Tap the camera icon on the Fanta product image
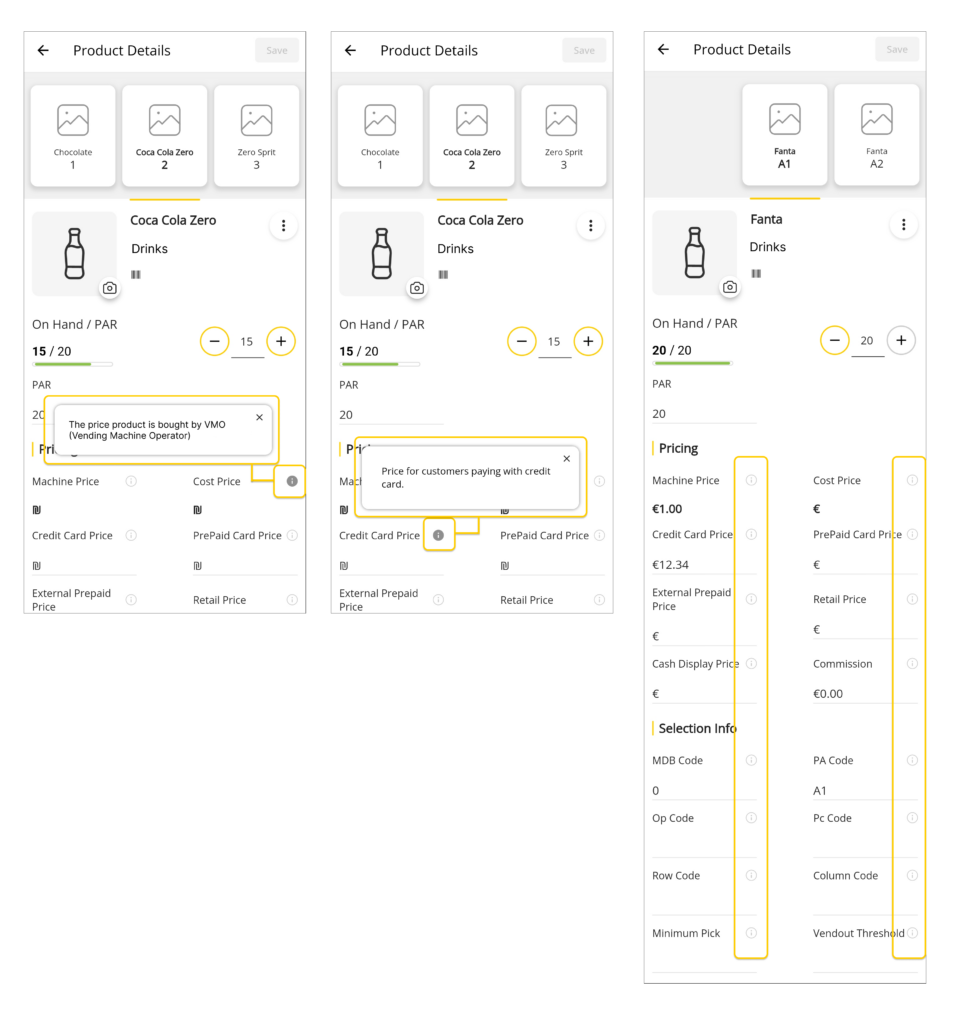963x1024 pixels. point(730,287)
